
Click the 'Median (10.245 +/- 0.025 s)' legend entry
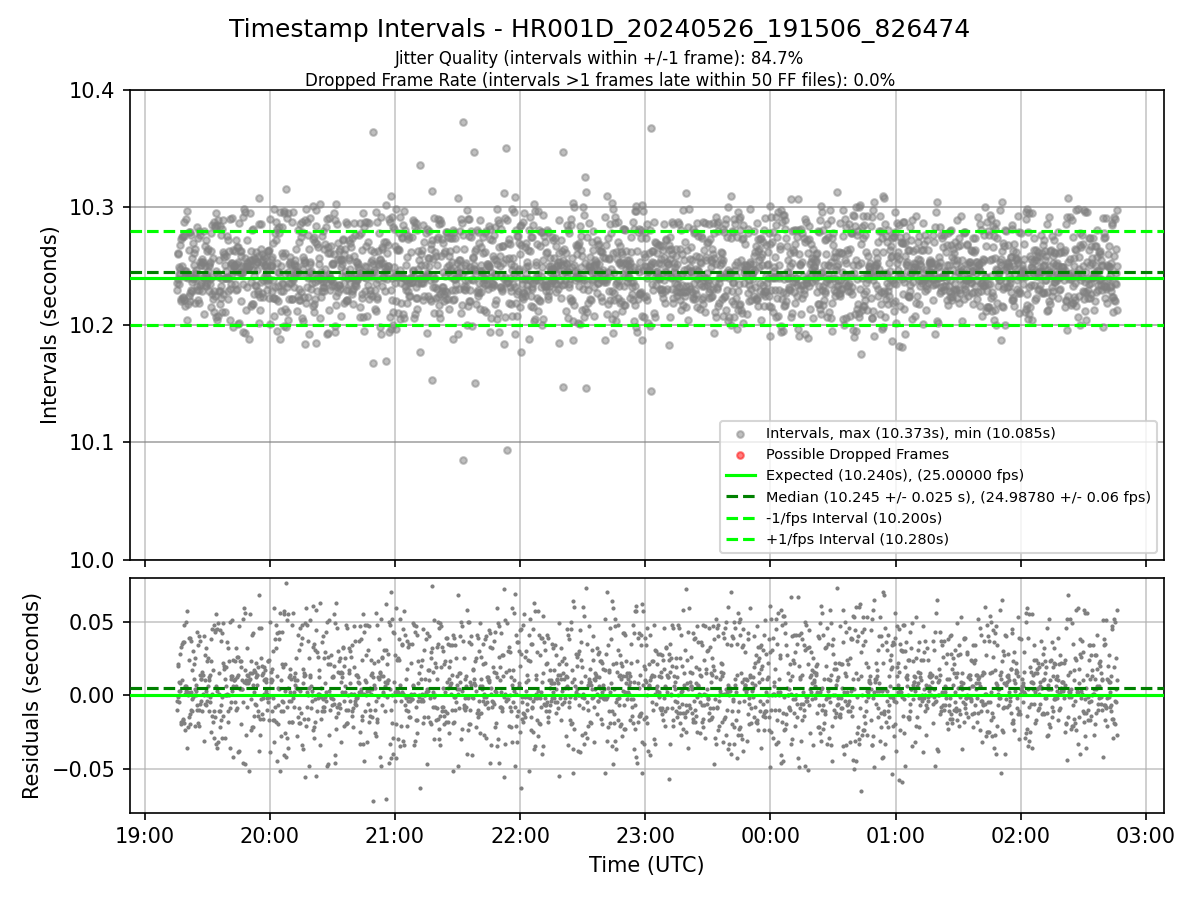[958, 496]
